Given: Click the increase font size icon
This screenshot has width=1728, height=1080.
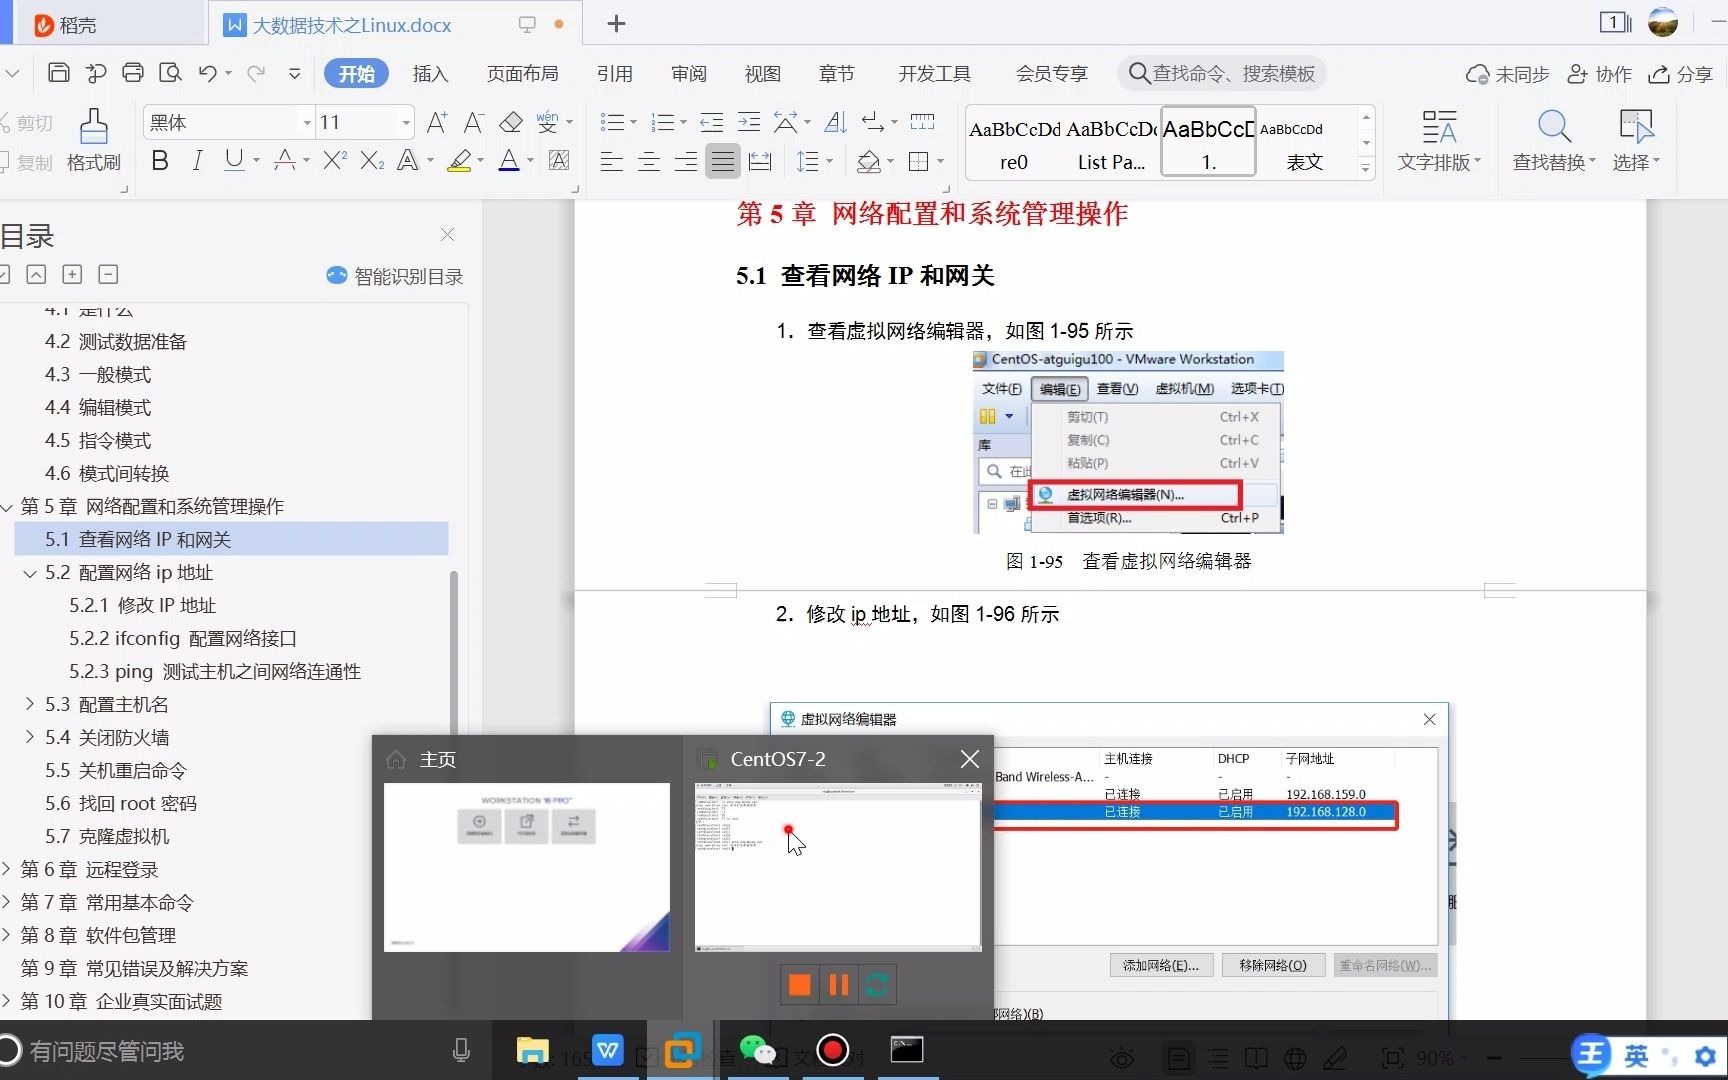Looking at the screenshot, I should pyautogui.click(x=437, y=122).
